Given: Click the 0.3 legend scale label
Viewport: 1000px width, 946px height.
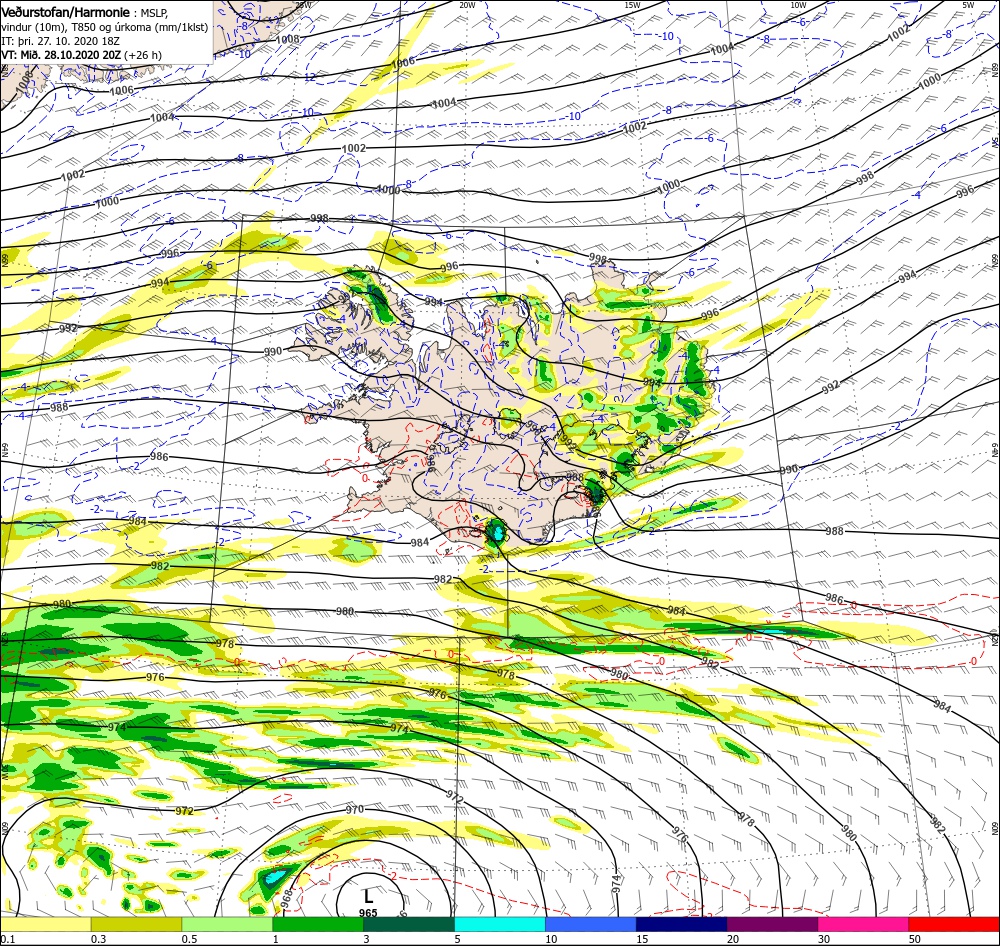Looking at the screenshot, I should (98, 939).
